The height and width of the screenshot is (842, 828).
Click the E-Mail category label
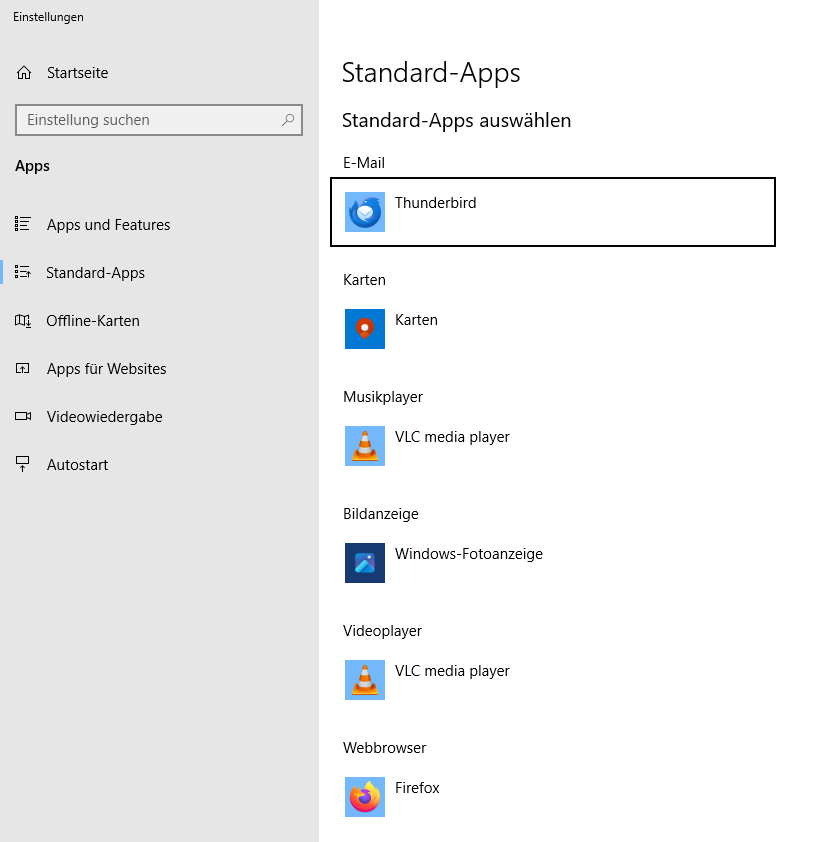coord(364,163)
